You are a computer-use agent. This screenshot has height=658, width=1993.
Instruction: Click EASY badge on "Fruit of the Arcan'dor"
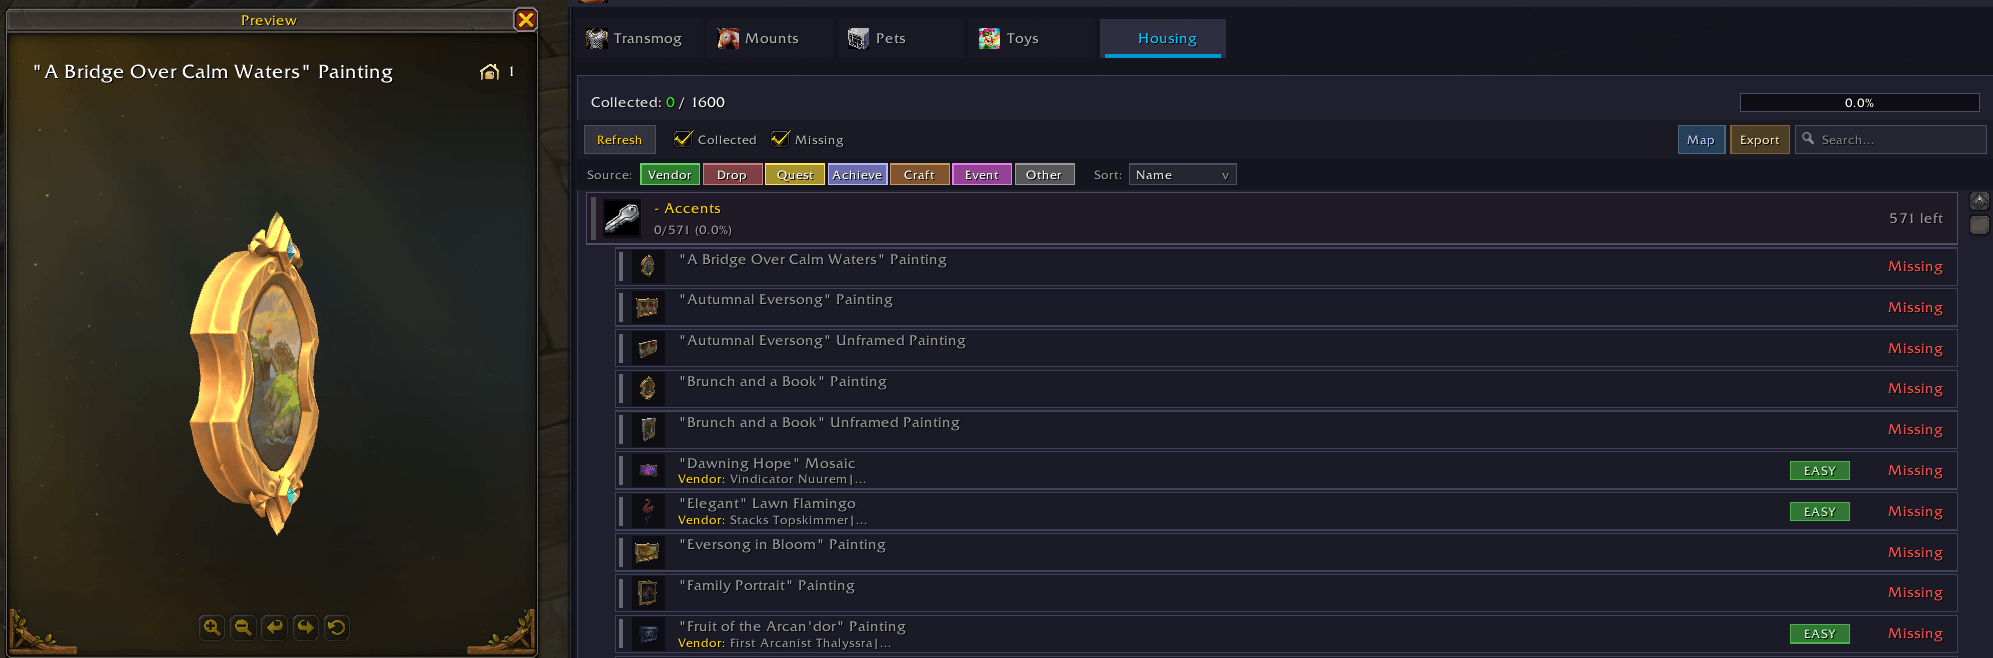tap(1820, 634)
